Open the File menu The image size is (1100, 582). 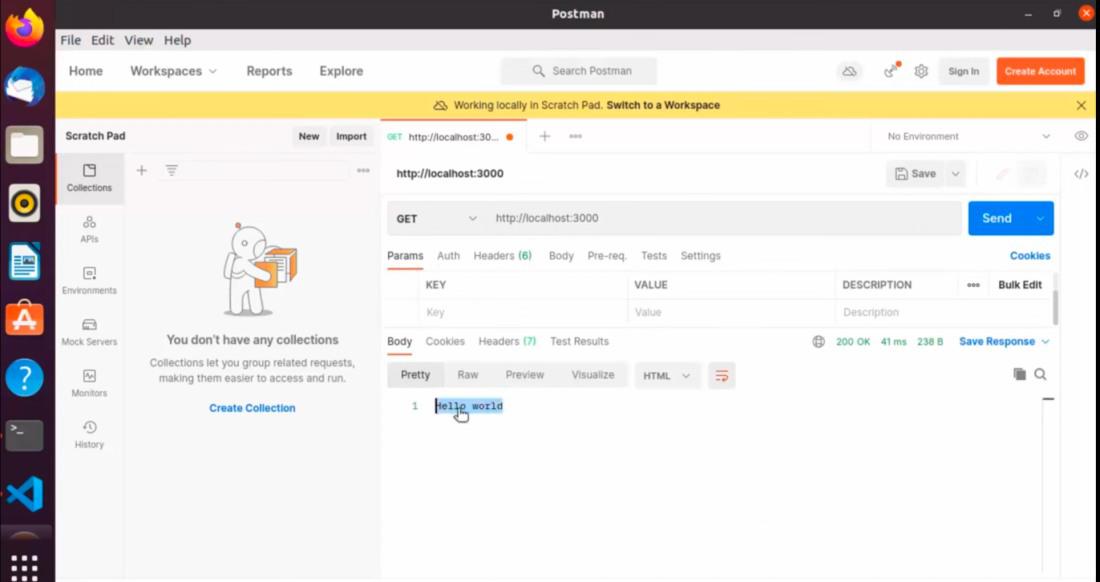click(70, 40)
